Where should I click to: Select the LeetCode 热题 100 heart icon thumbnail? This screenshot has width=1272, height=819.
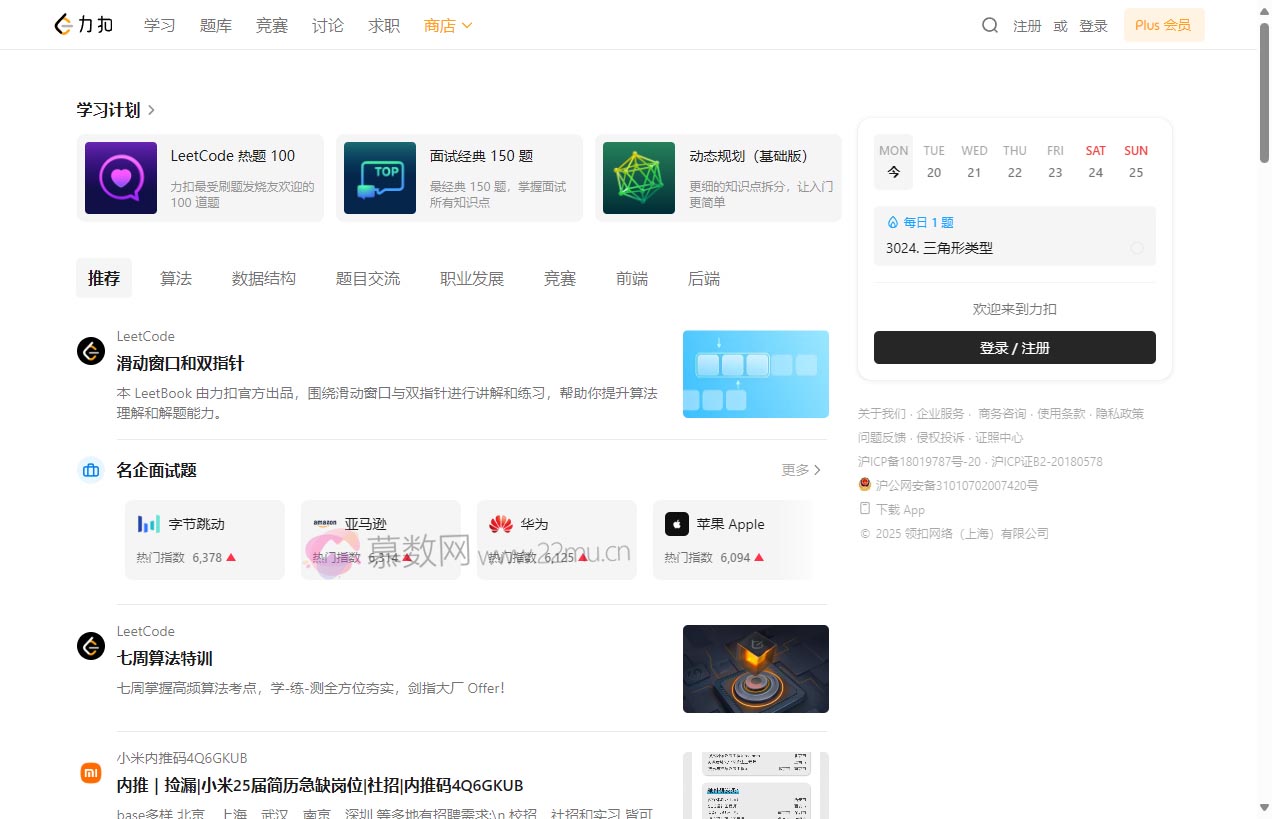click(120, 177)
